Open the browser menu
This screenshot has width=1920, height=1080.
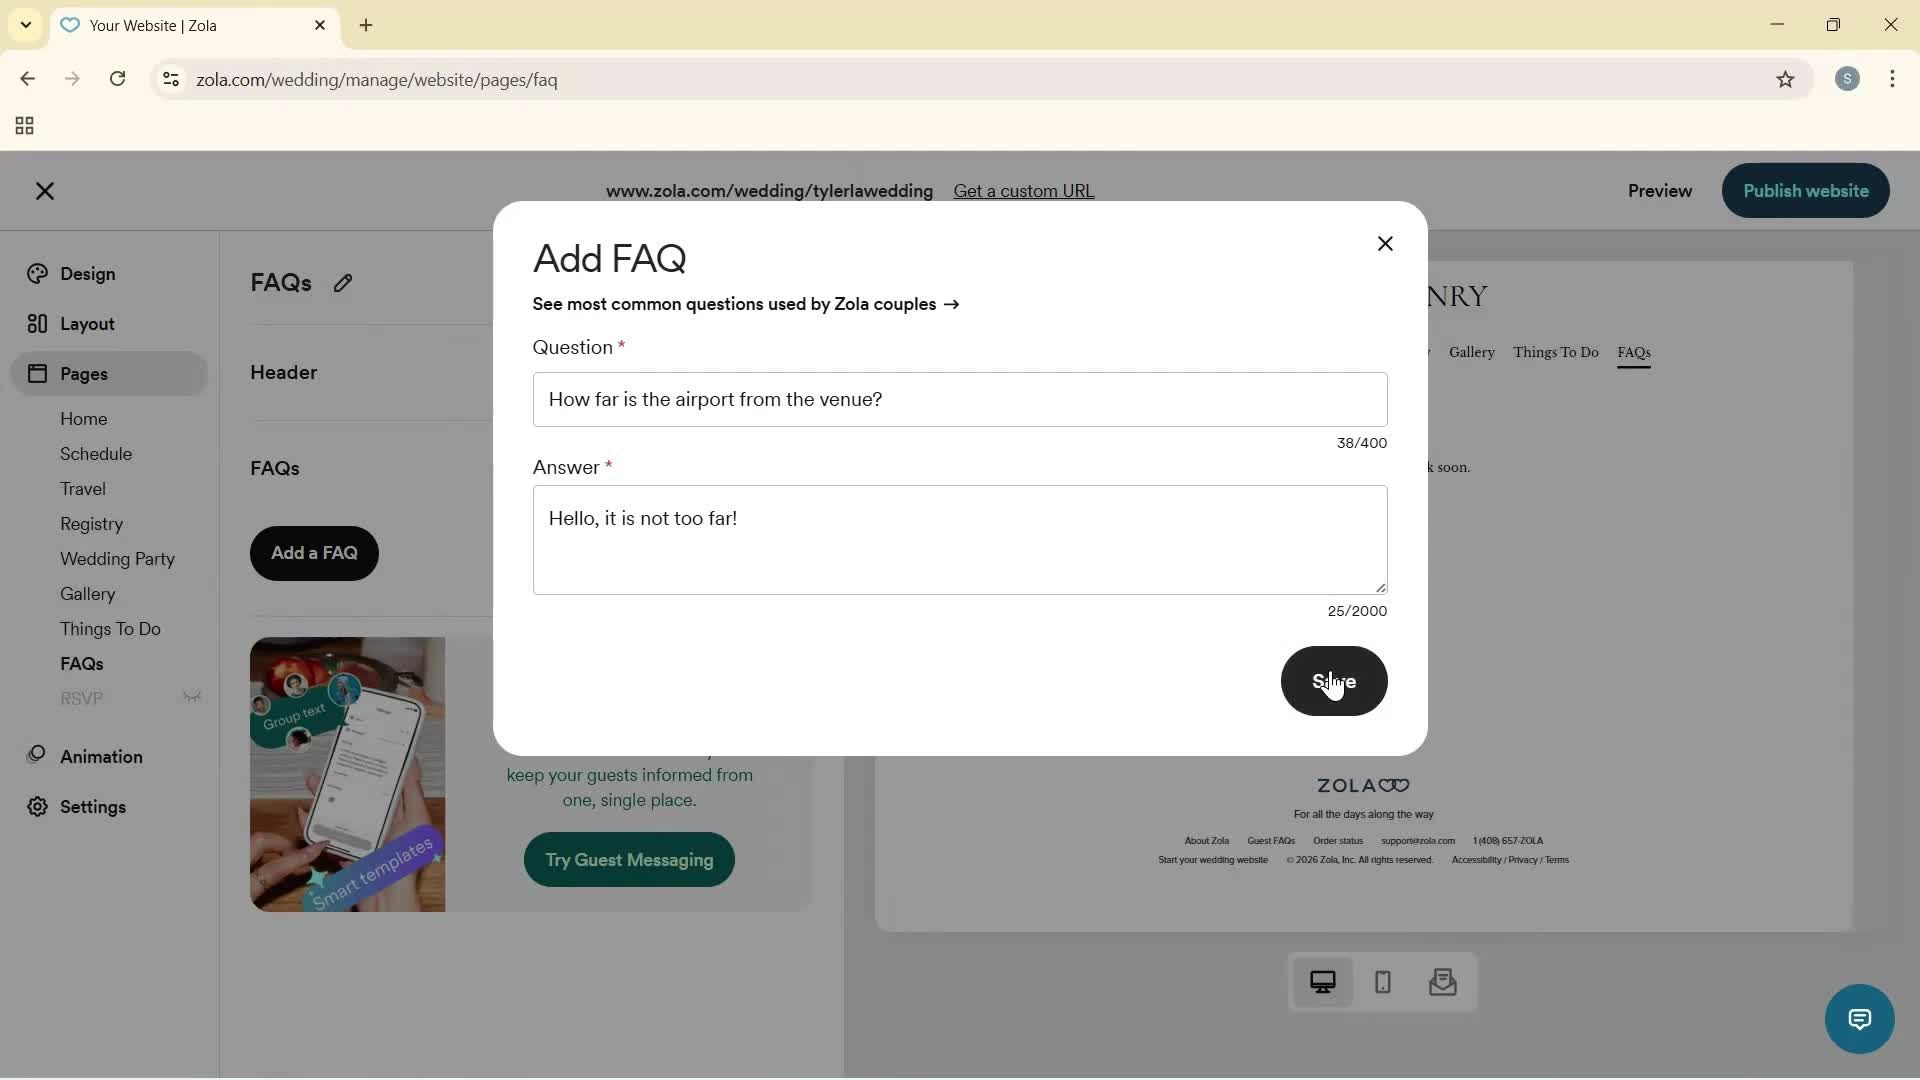tap(1893, 79)
